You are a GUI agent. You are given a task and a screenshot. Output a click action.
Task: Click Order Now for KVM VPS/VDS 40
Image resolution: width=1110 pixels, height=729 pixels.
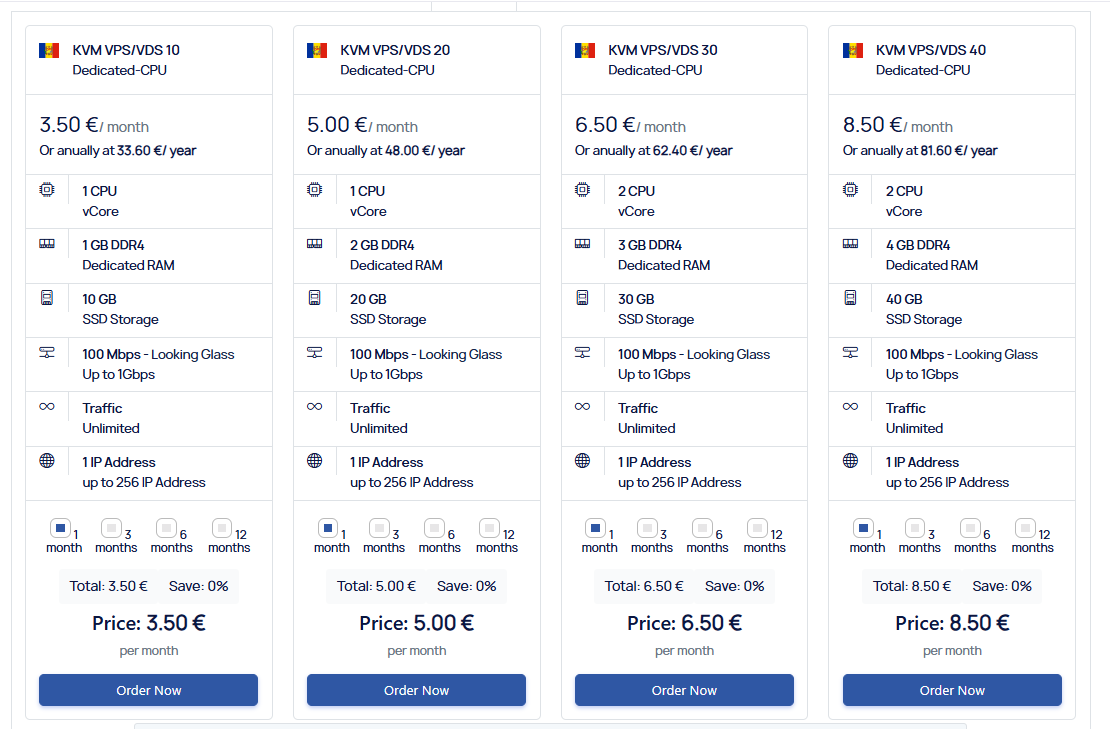[x=952, y=690]
